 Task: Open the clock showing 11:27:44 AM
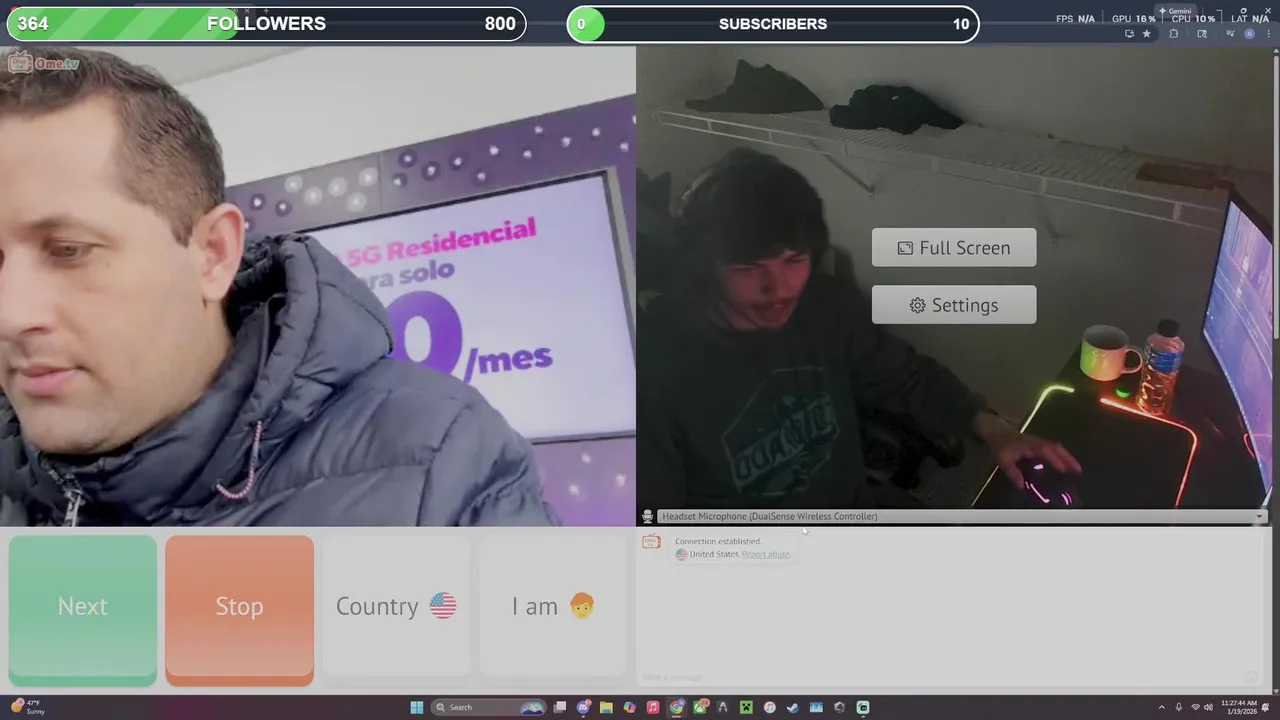(1241, 707)
